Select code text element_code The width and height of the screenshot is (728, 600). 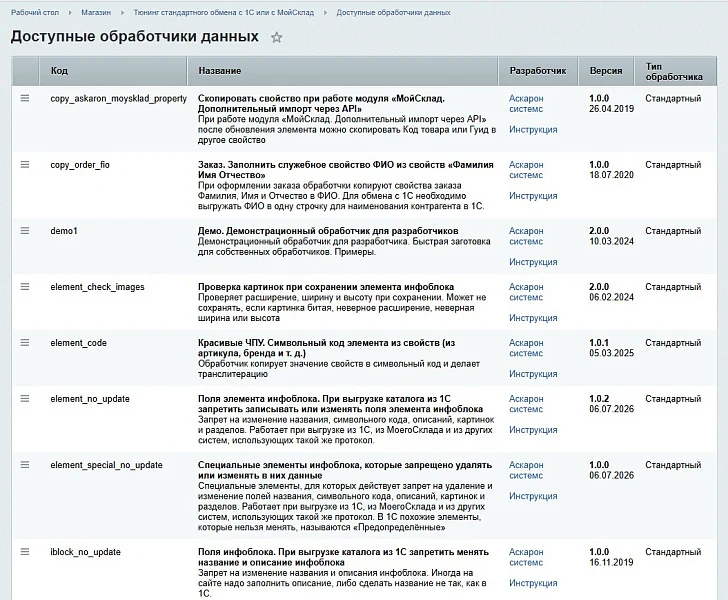[x=78, y=343]
